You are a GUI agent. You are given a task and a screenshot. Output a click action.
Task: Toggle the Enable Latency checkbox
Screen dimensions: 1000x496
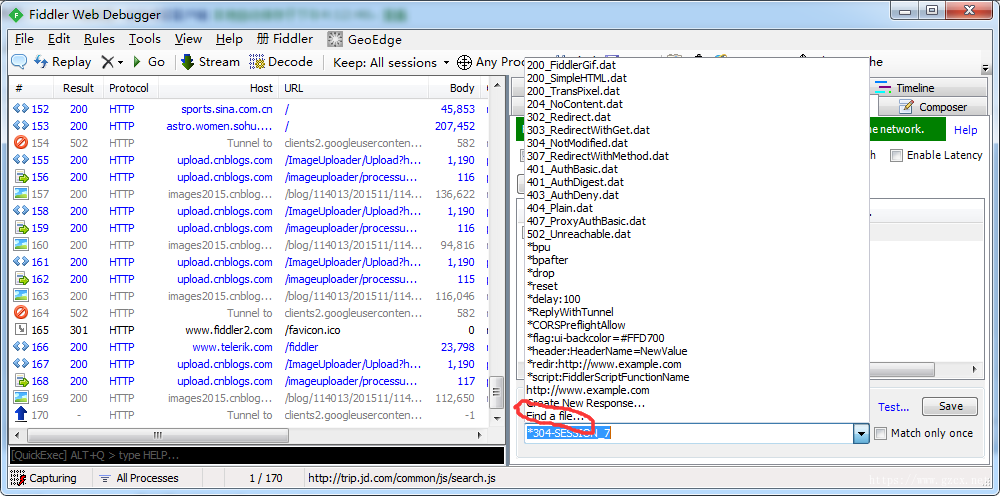(897, 155)
